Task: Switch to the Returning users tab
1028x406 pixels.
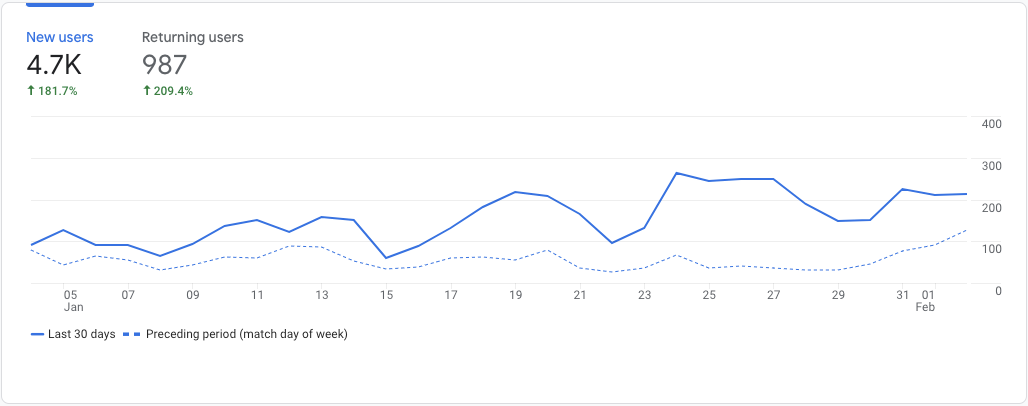Action: (x=192, y=37)
